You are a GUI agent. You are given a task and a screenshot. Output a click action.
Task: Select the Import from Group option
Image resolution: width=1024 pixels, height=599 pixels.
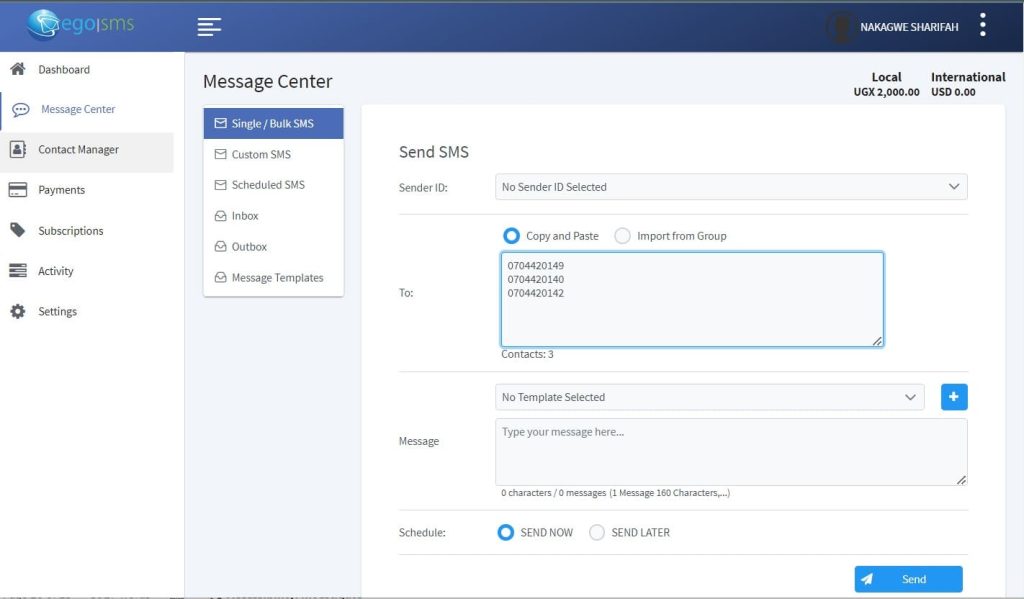tap(623, 236)
